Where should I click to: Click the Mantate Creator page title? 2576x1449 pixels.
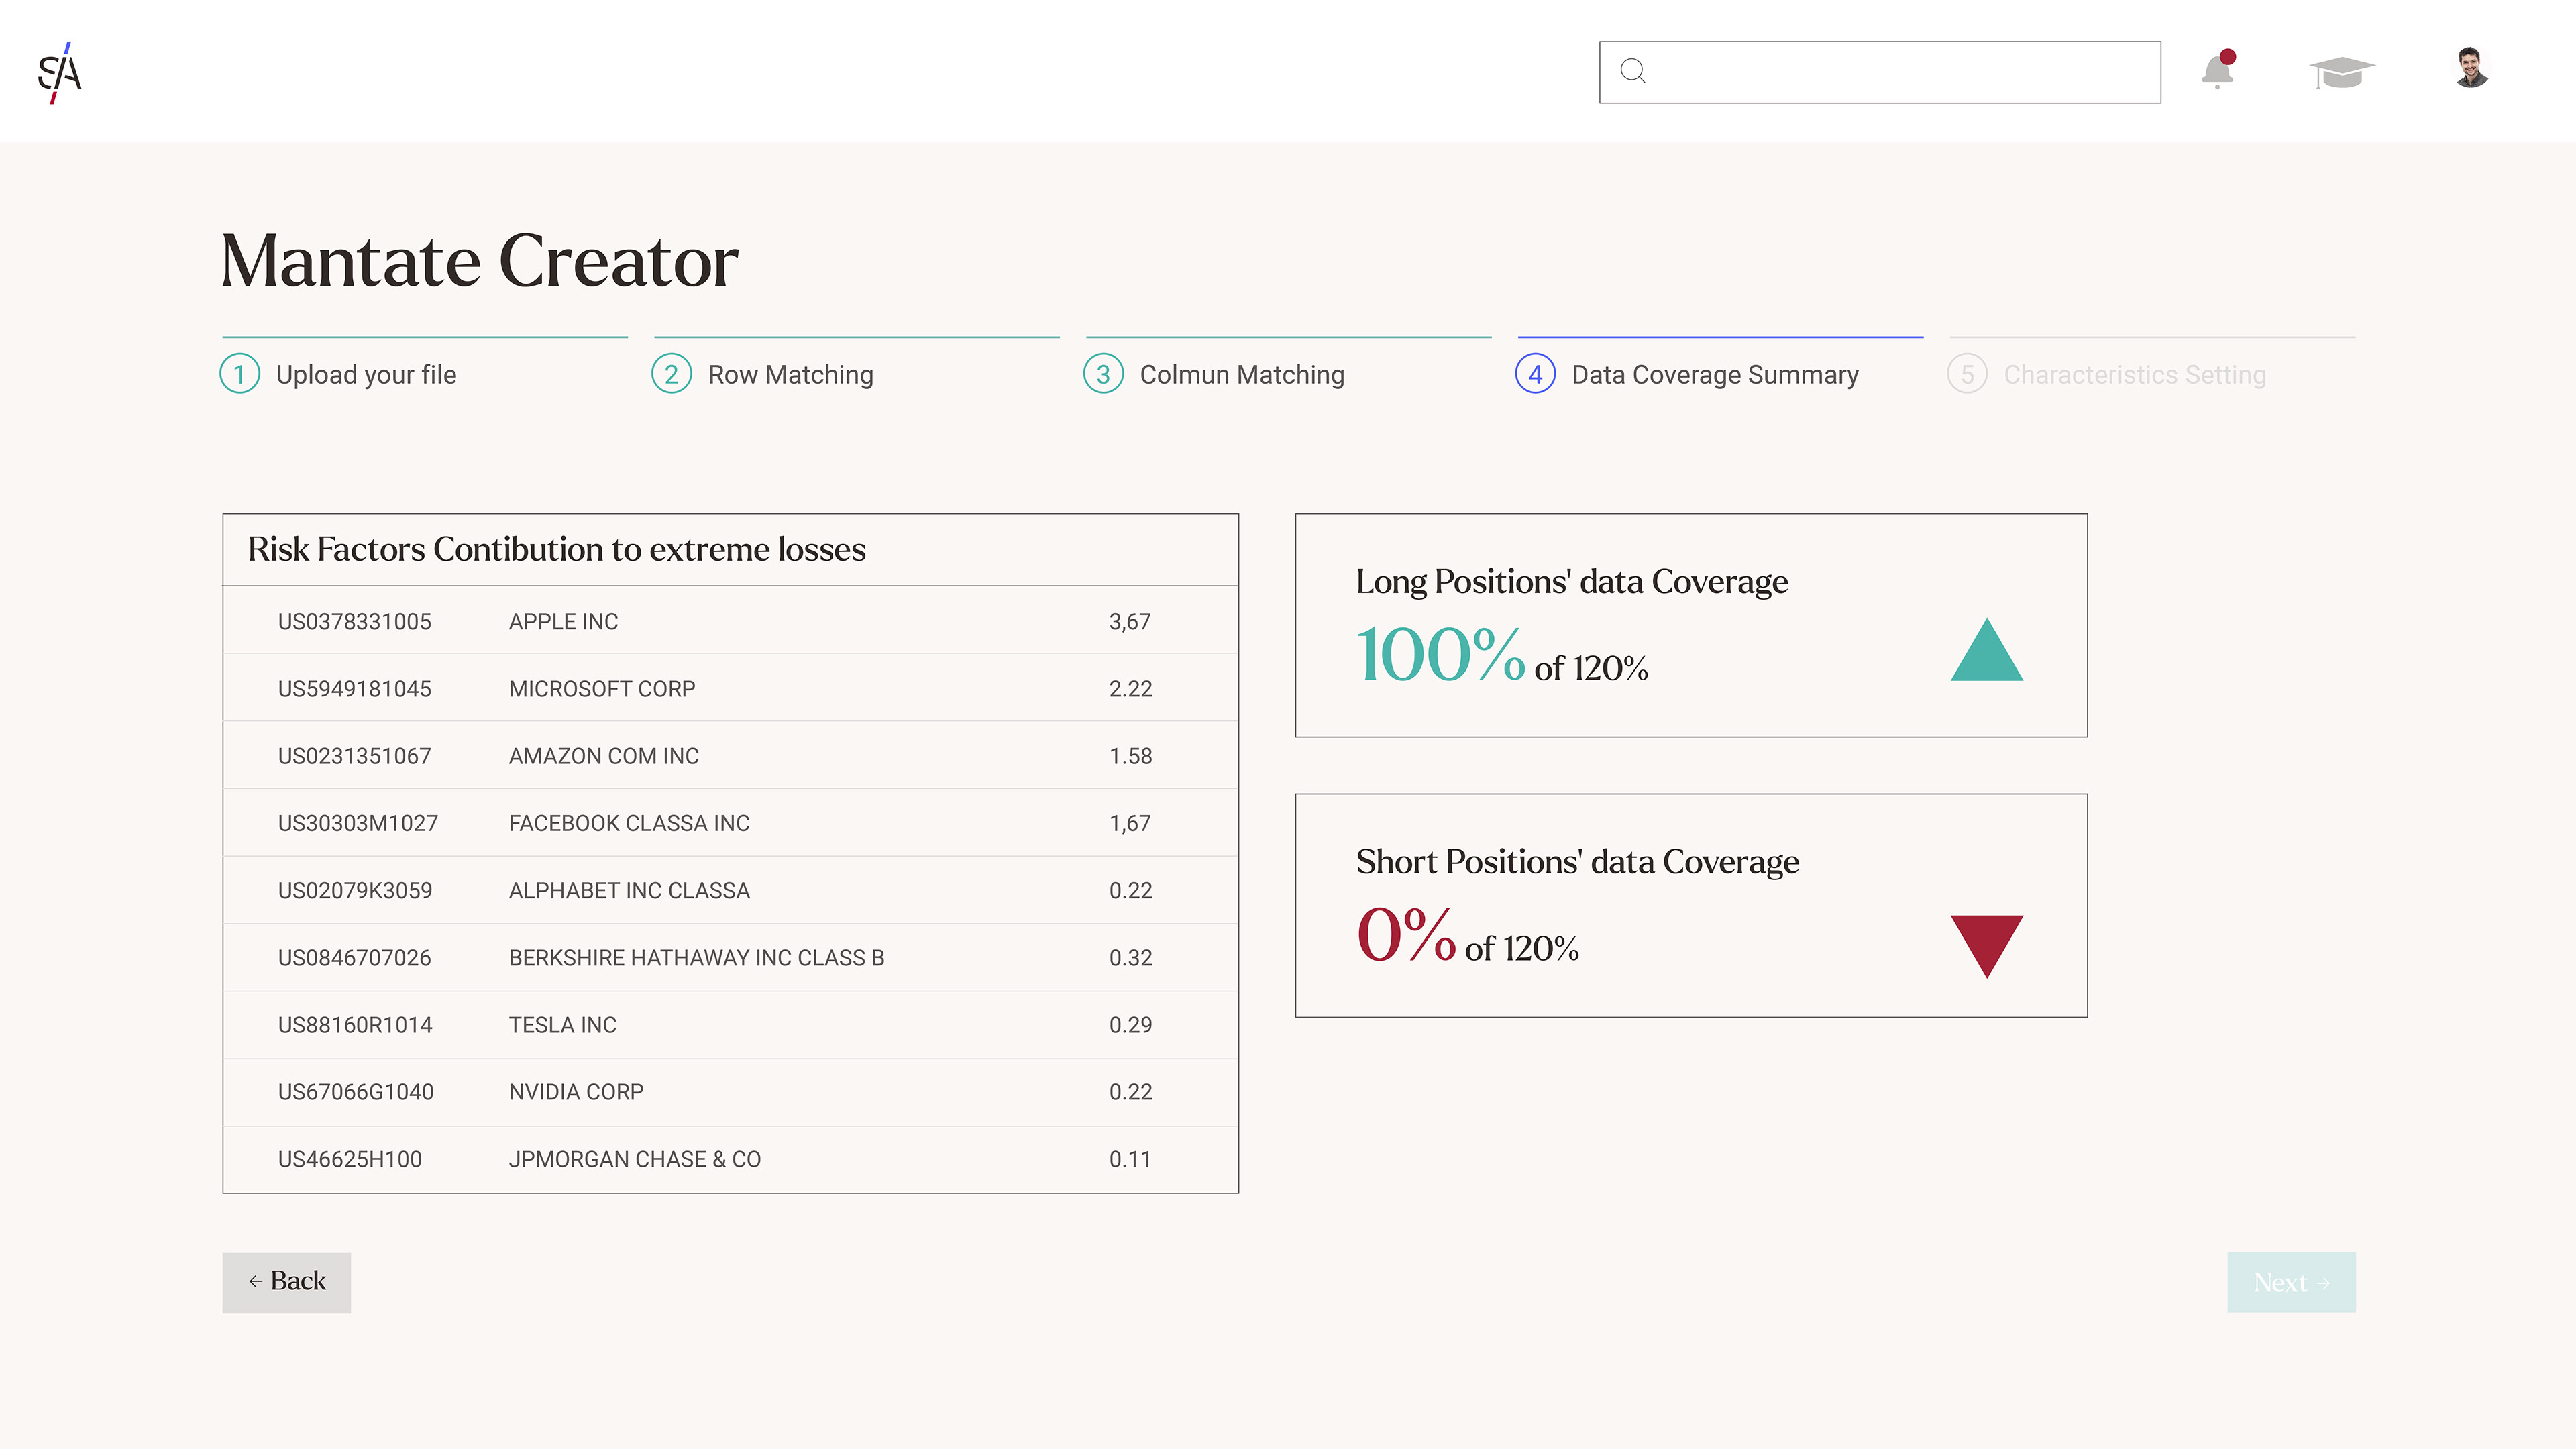click(480, 260)
